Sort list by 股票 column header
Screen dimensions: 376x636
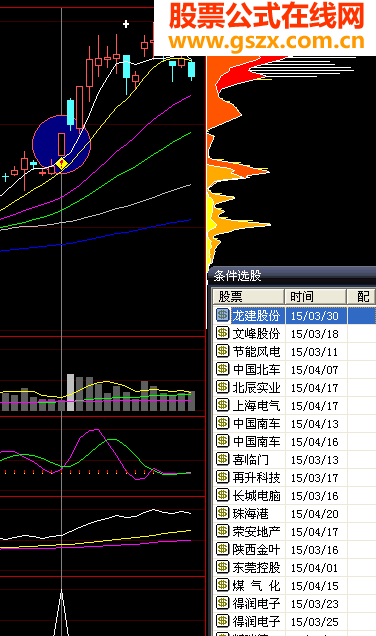(248, 297)
